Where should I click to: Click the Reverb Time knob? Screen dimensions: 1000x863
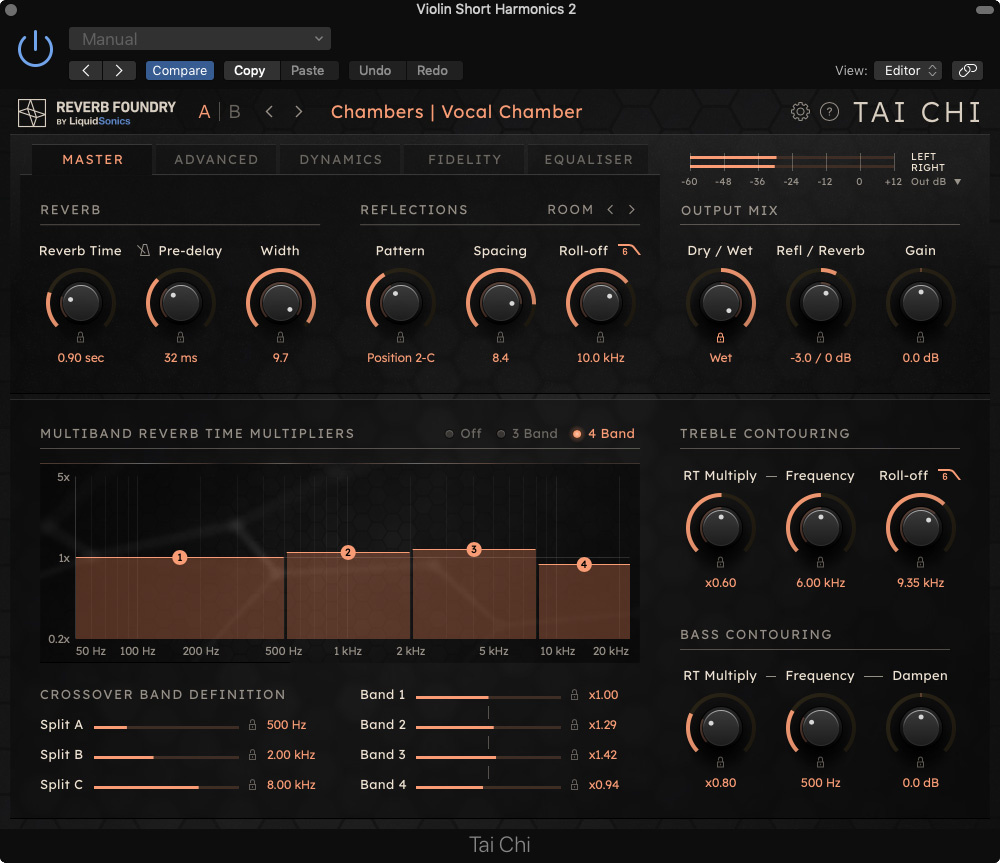(80, 302)
